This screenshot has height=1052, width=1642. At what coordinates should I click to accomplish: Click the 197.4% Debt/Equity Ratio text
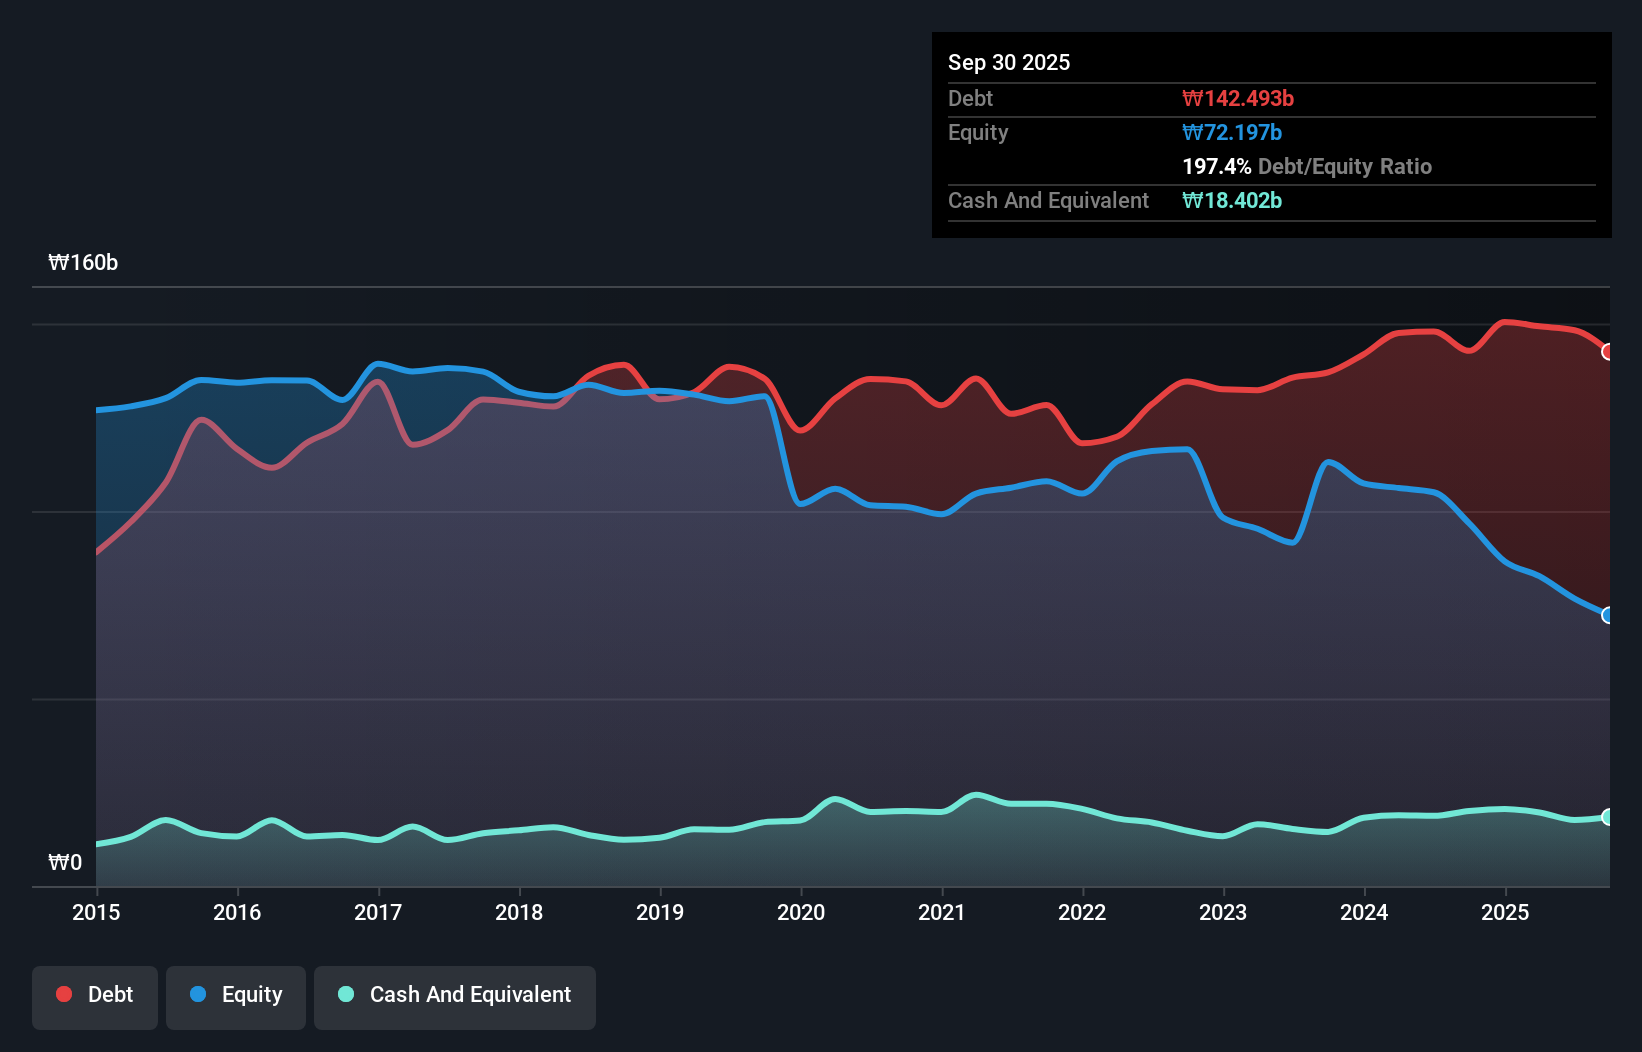[x=1307, y=166]
